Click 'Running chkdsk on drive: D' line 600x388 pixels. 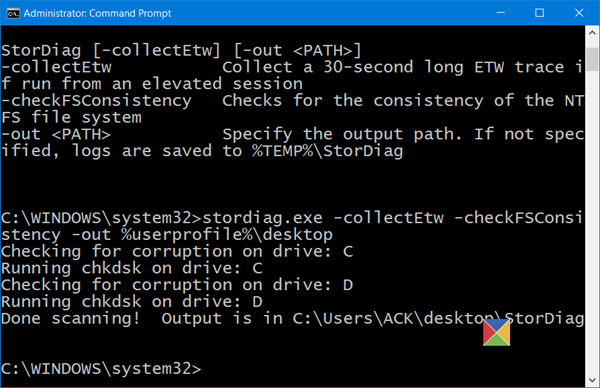(x=132, y=302)
